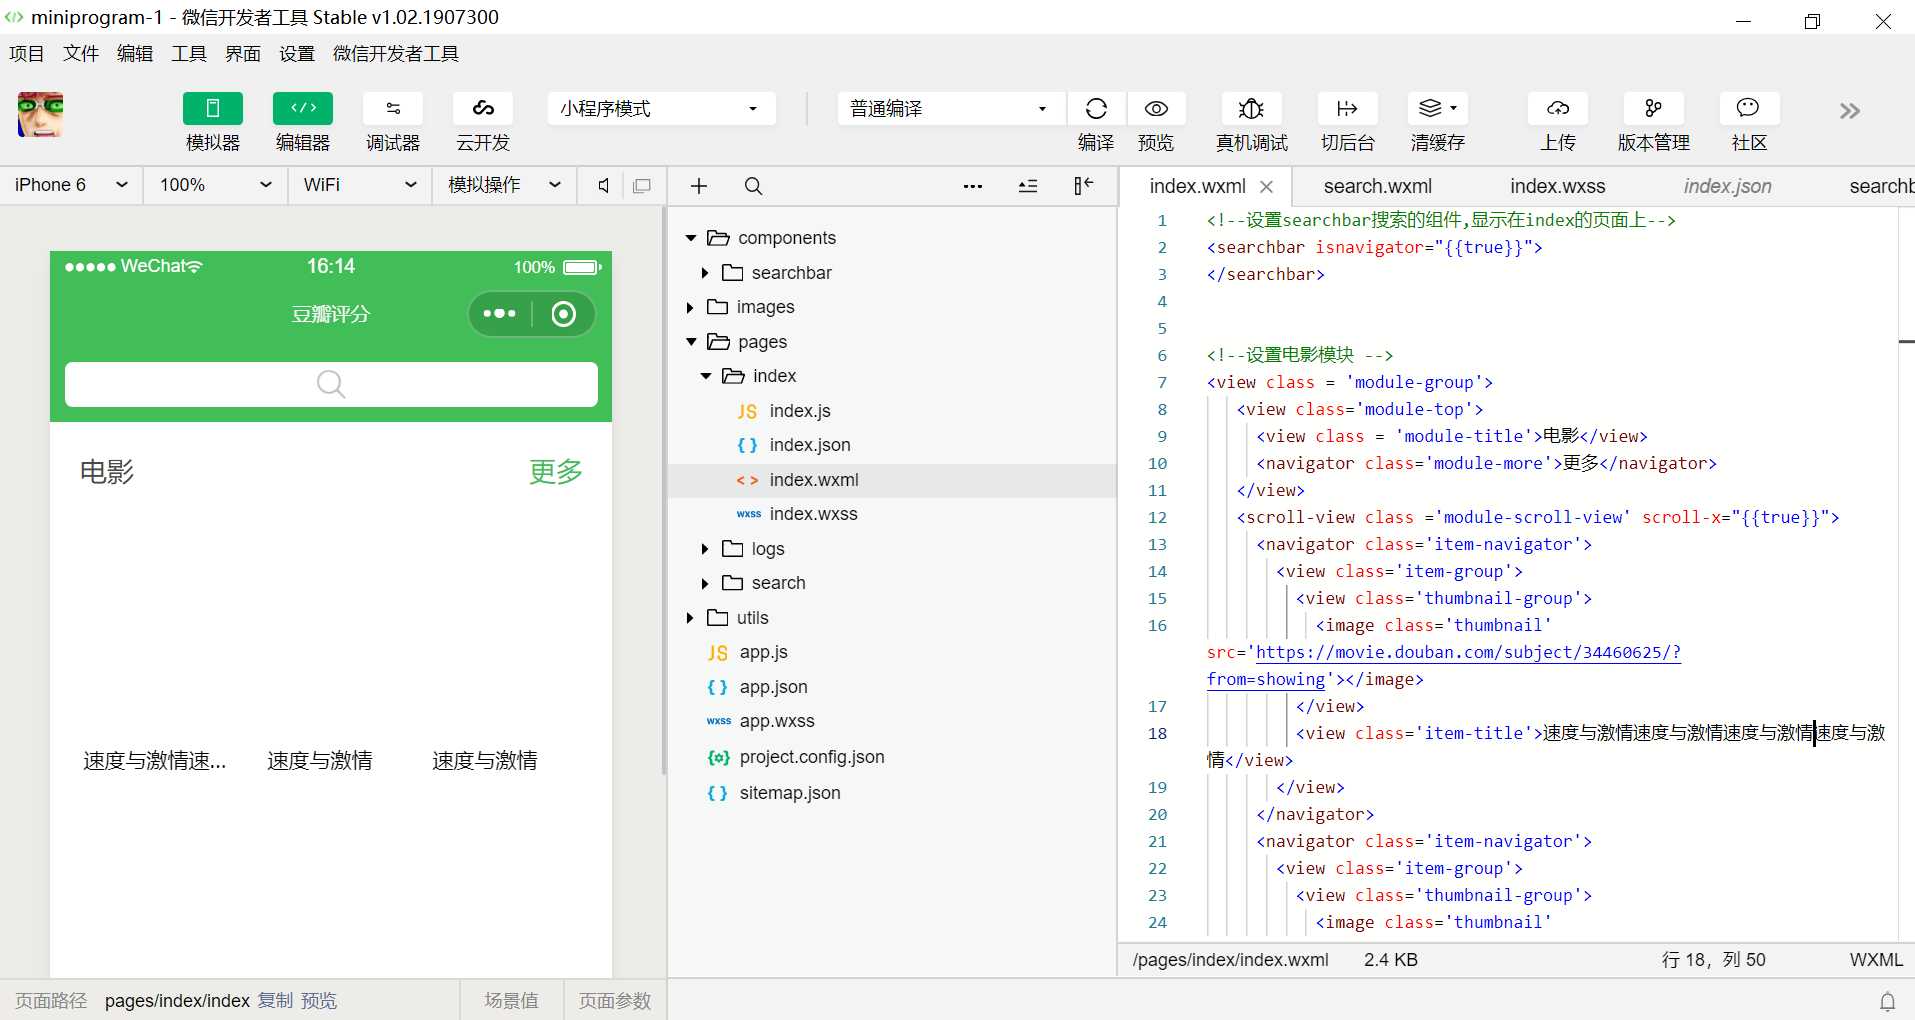Click simulator capsule close circle button

(564, 314)
